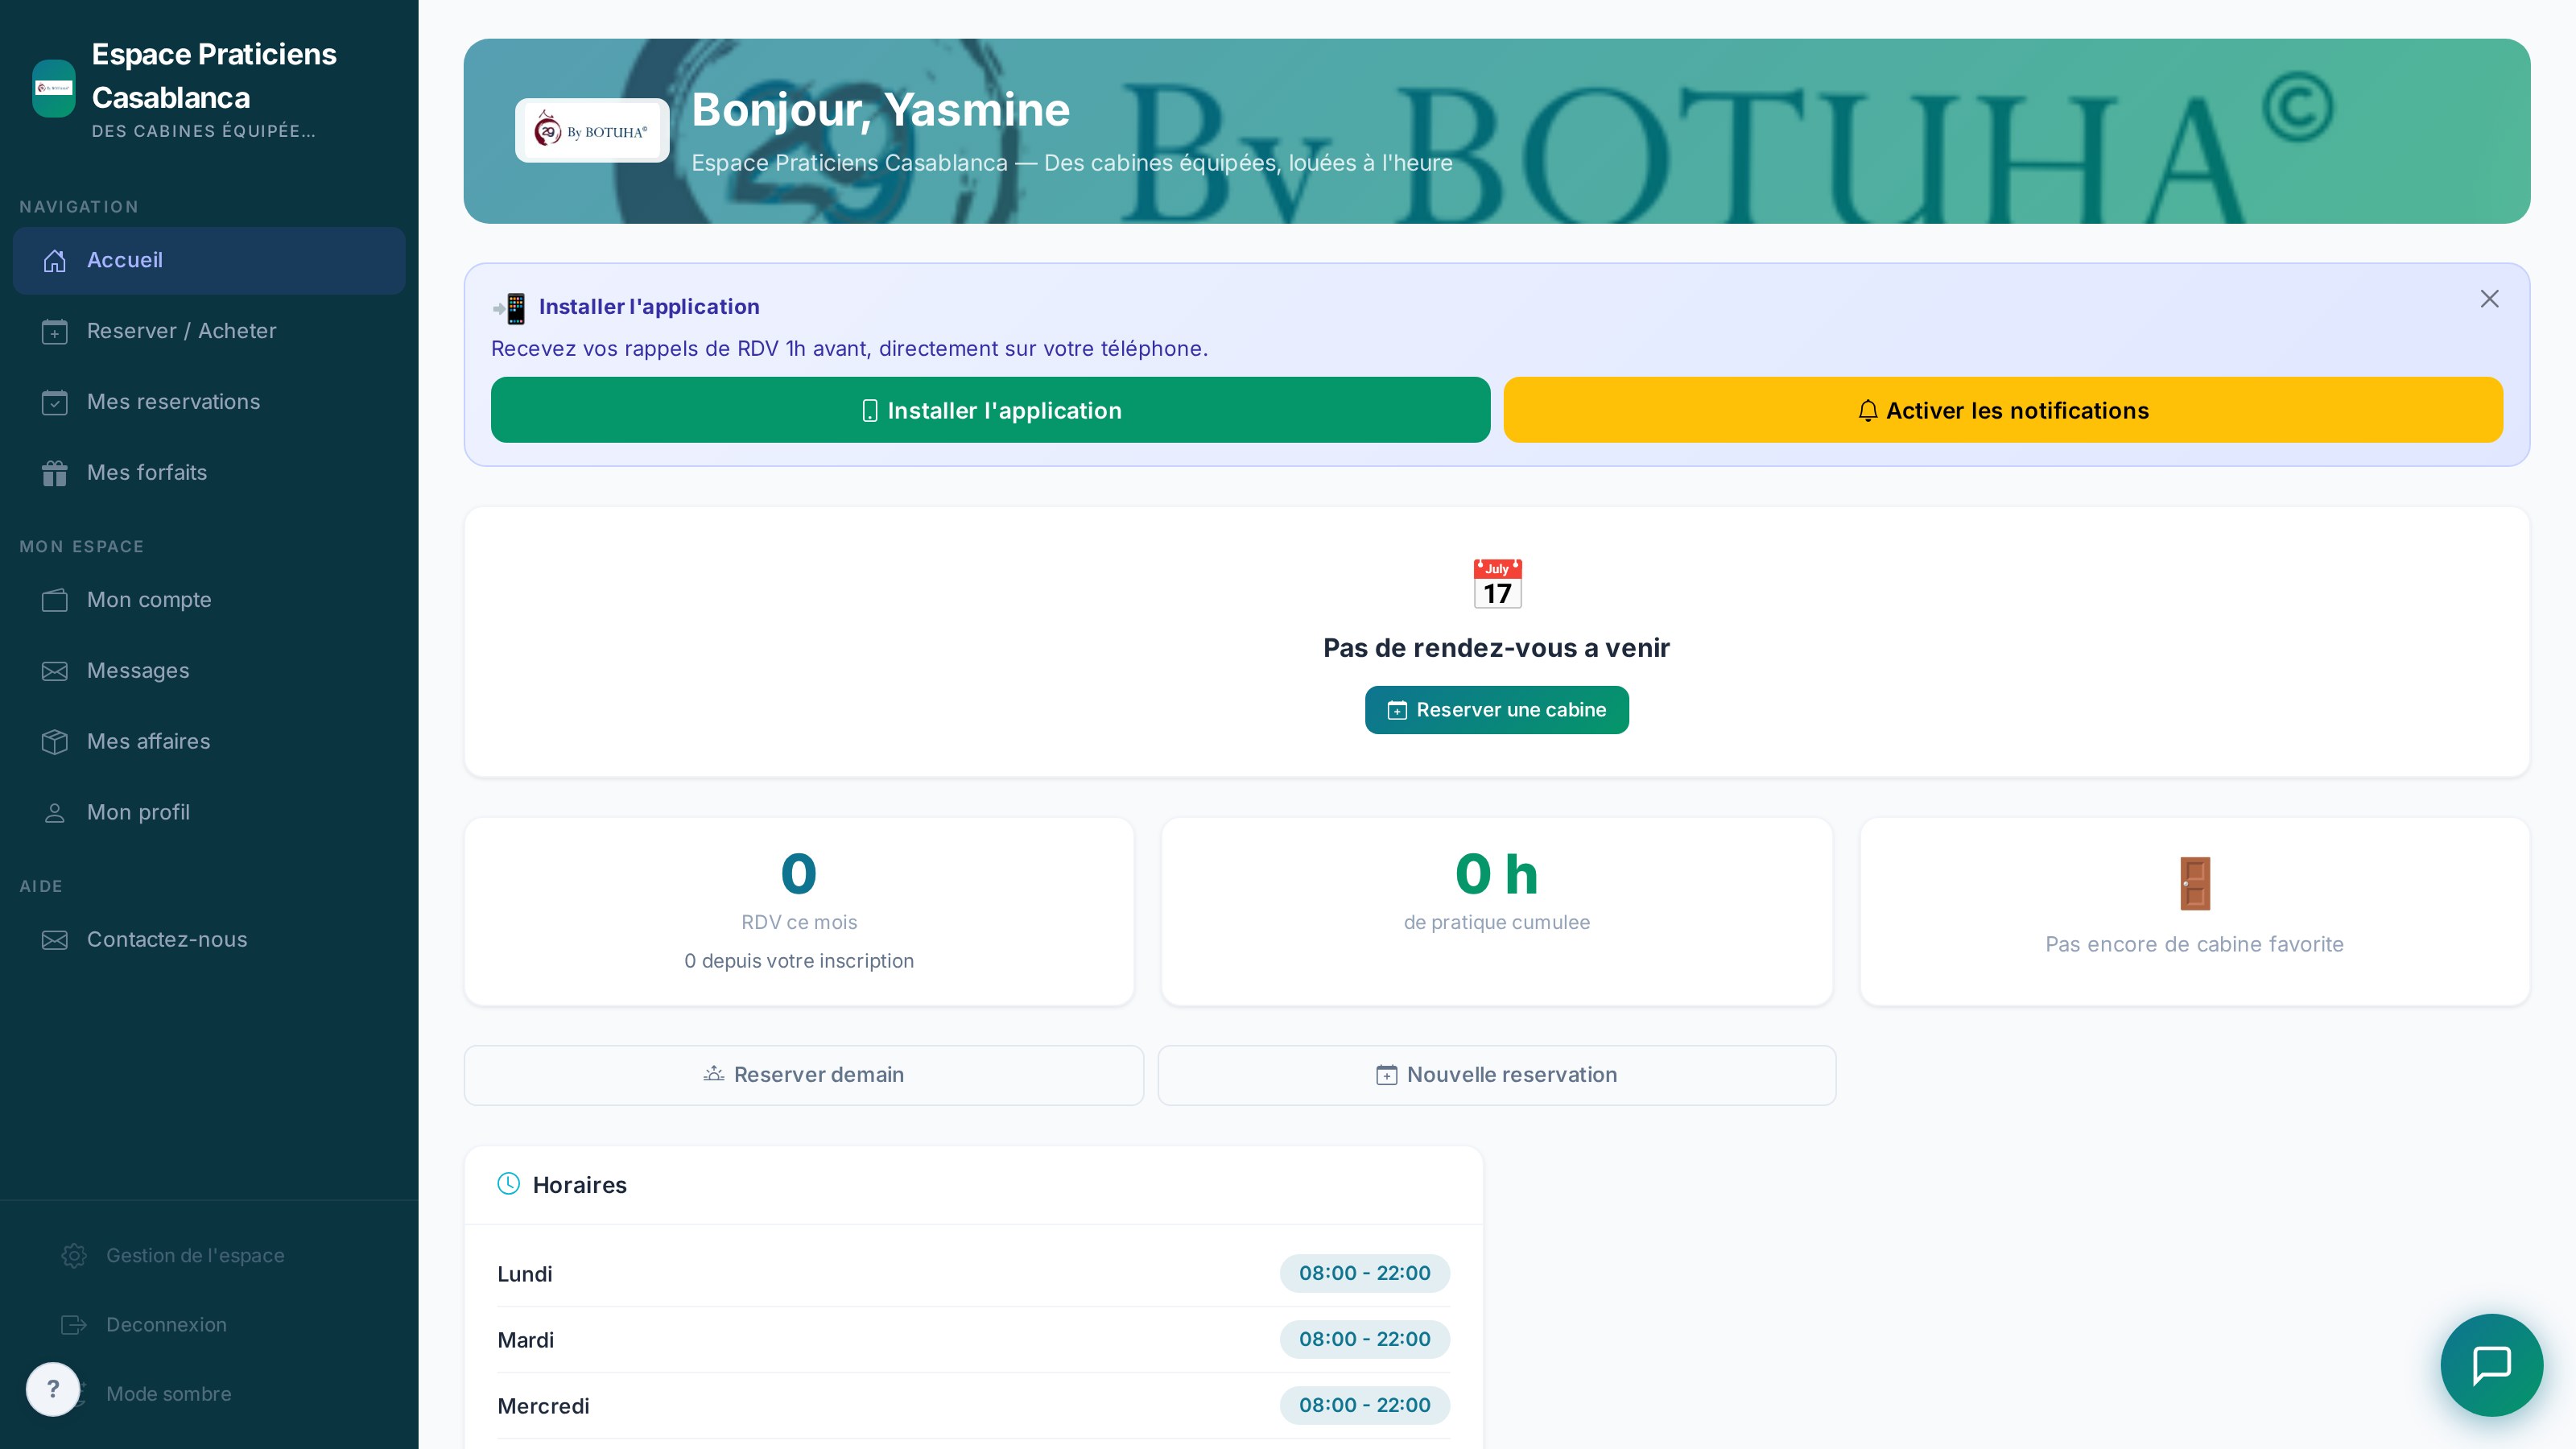Click Reserver demain button

[804, 1075]
